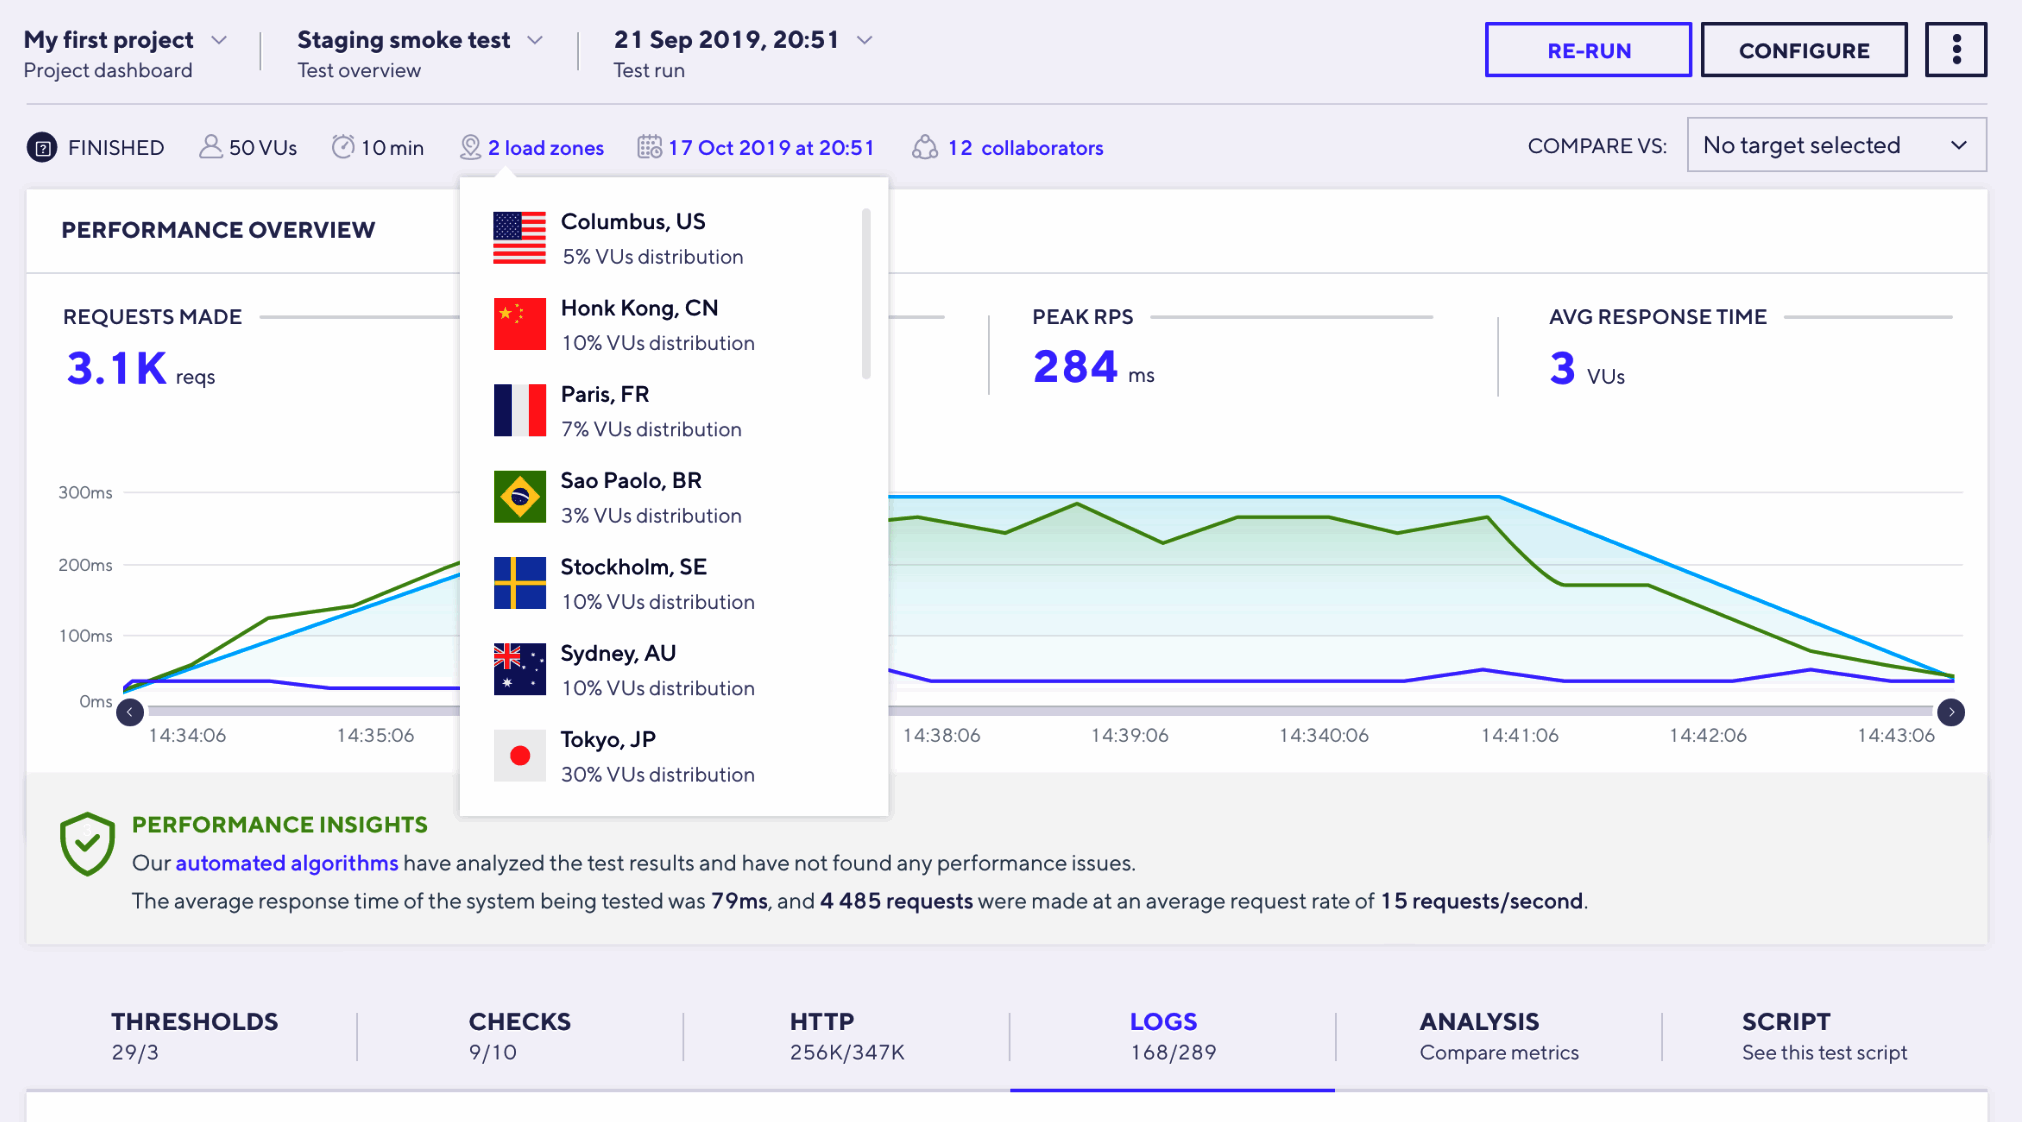Click the Performance Insights shield icon
Image resolution: width=2022 pixels, height=1122 pixels.
(88, 844)
